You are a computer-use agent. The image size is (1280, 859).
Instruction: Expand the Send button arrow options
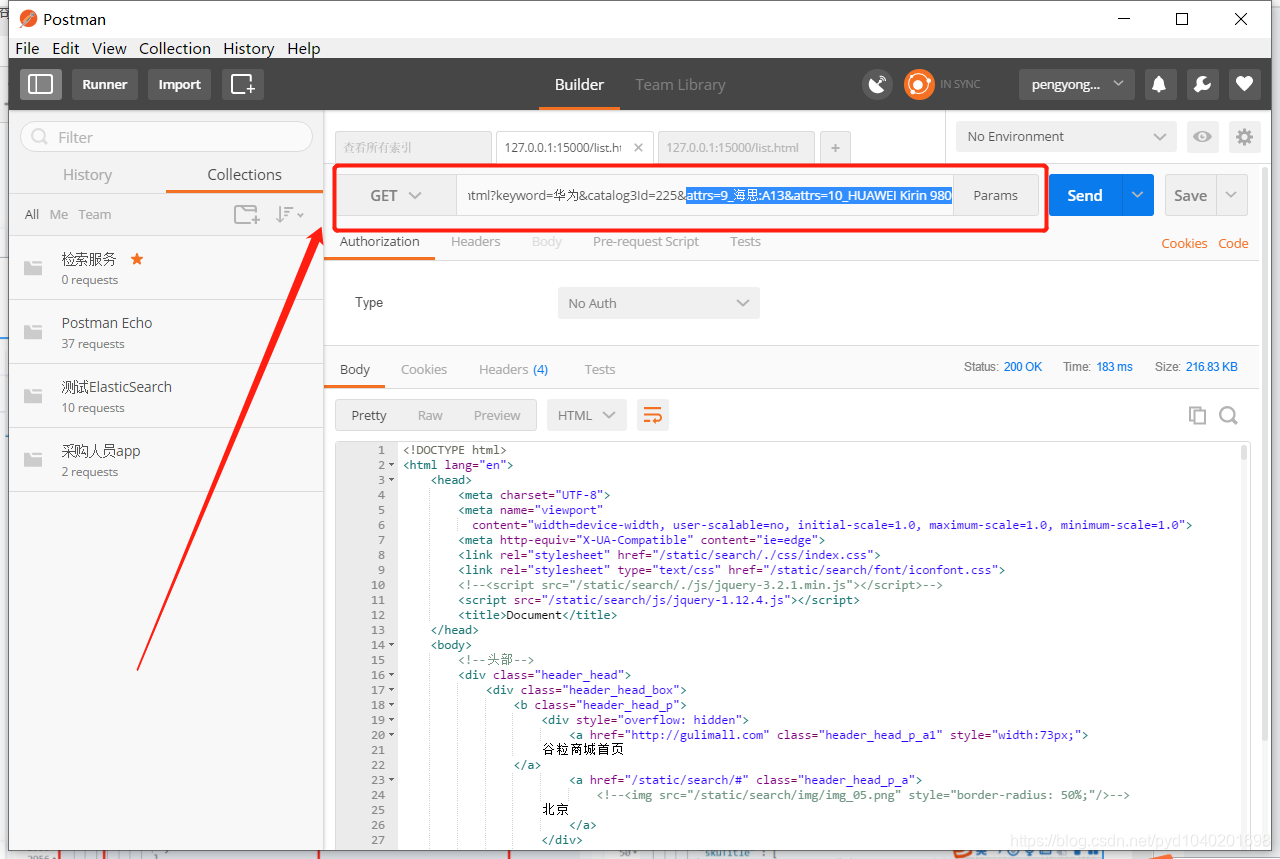pyautogui.click(x=1137, y=195)
